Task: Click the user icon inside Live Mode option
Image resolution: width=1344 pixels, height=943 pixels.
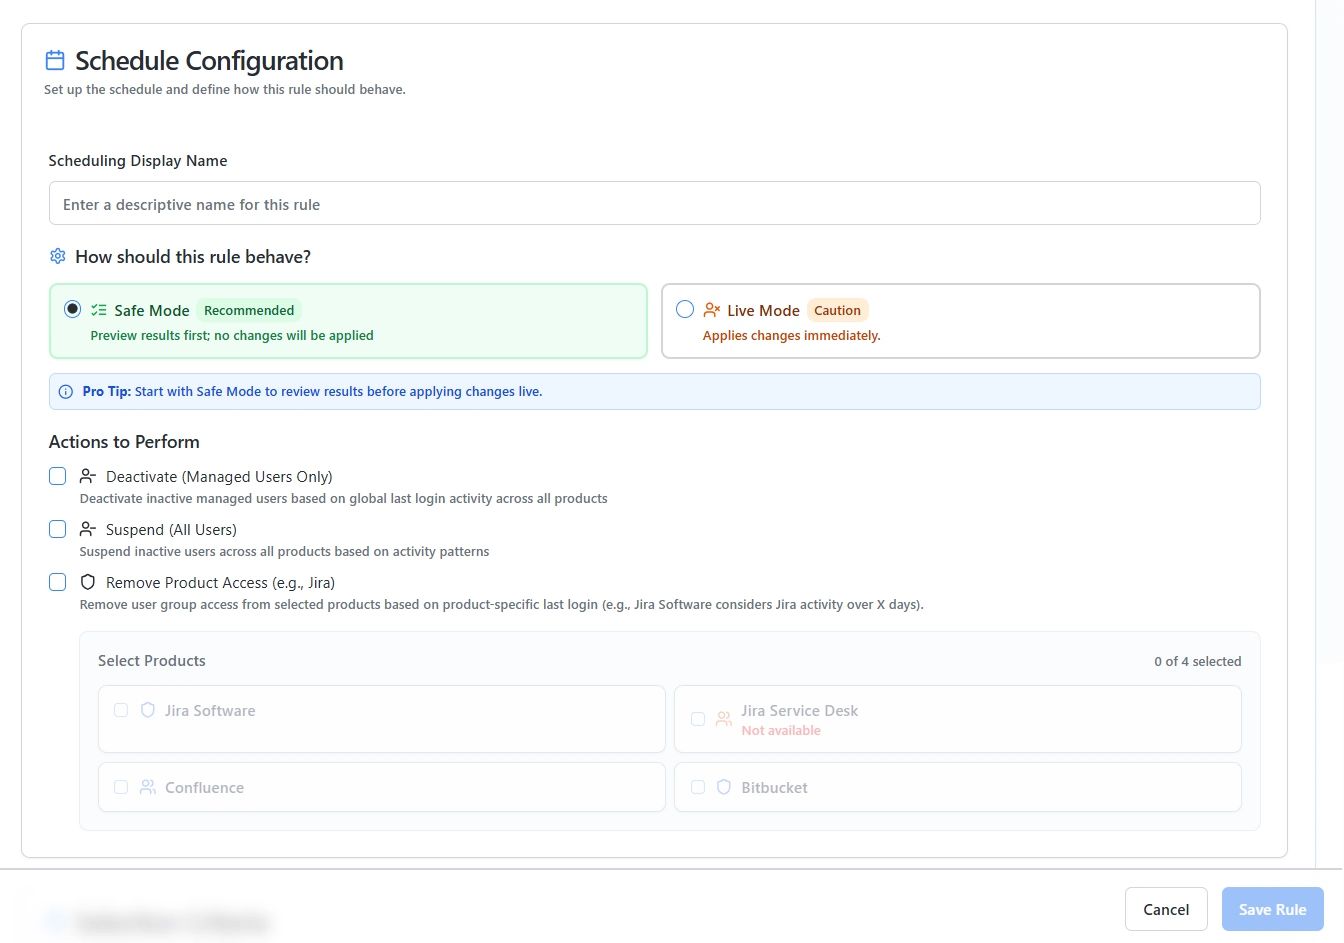Action: click(711, 310)
